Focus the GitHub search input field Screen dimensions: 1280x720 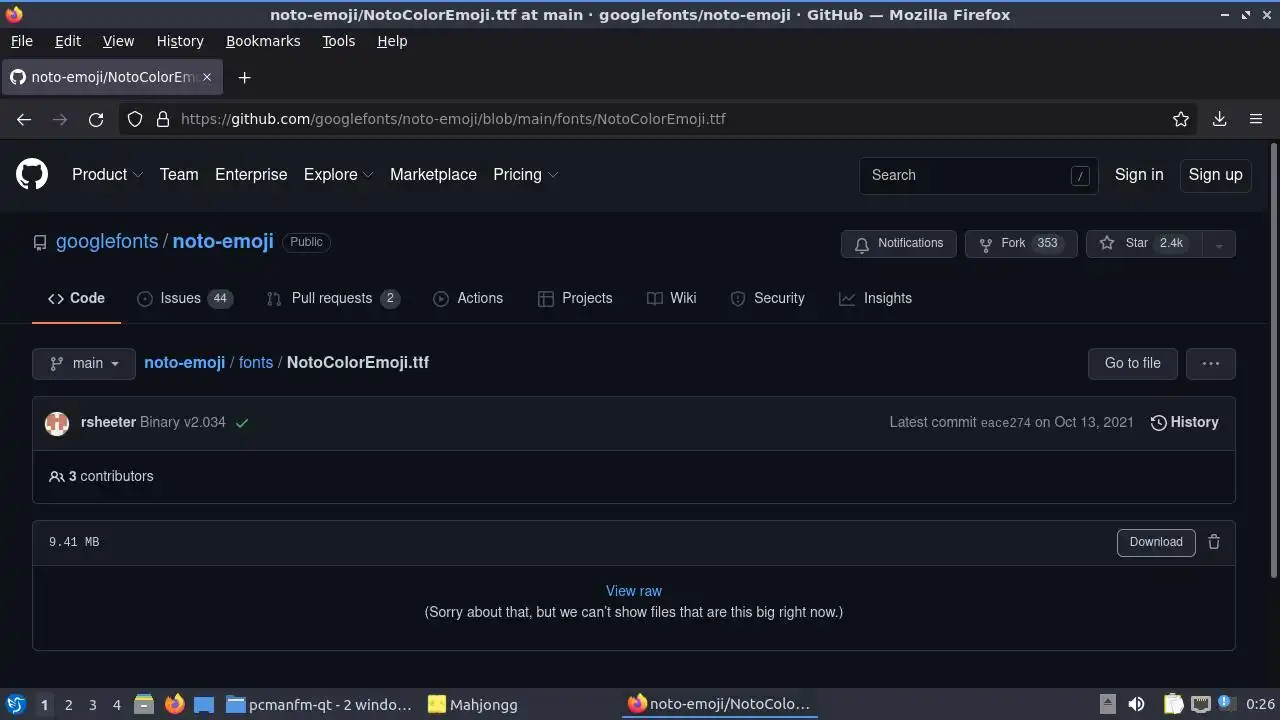click(979, 175)
